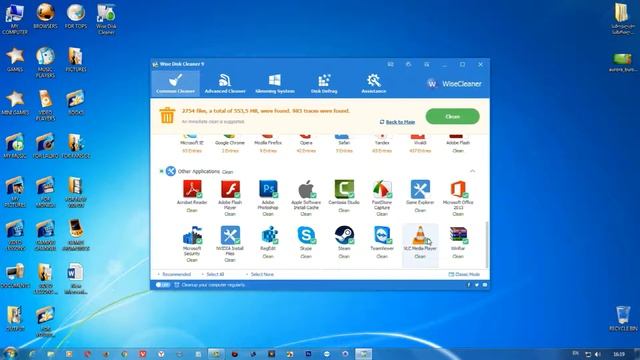
Task: Uncheck the Camtasia Studio checkbox
Action: tap(351, 196)
